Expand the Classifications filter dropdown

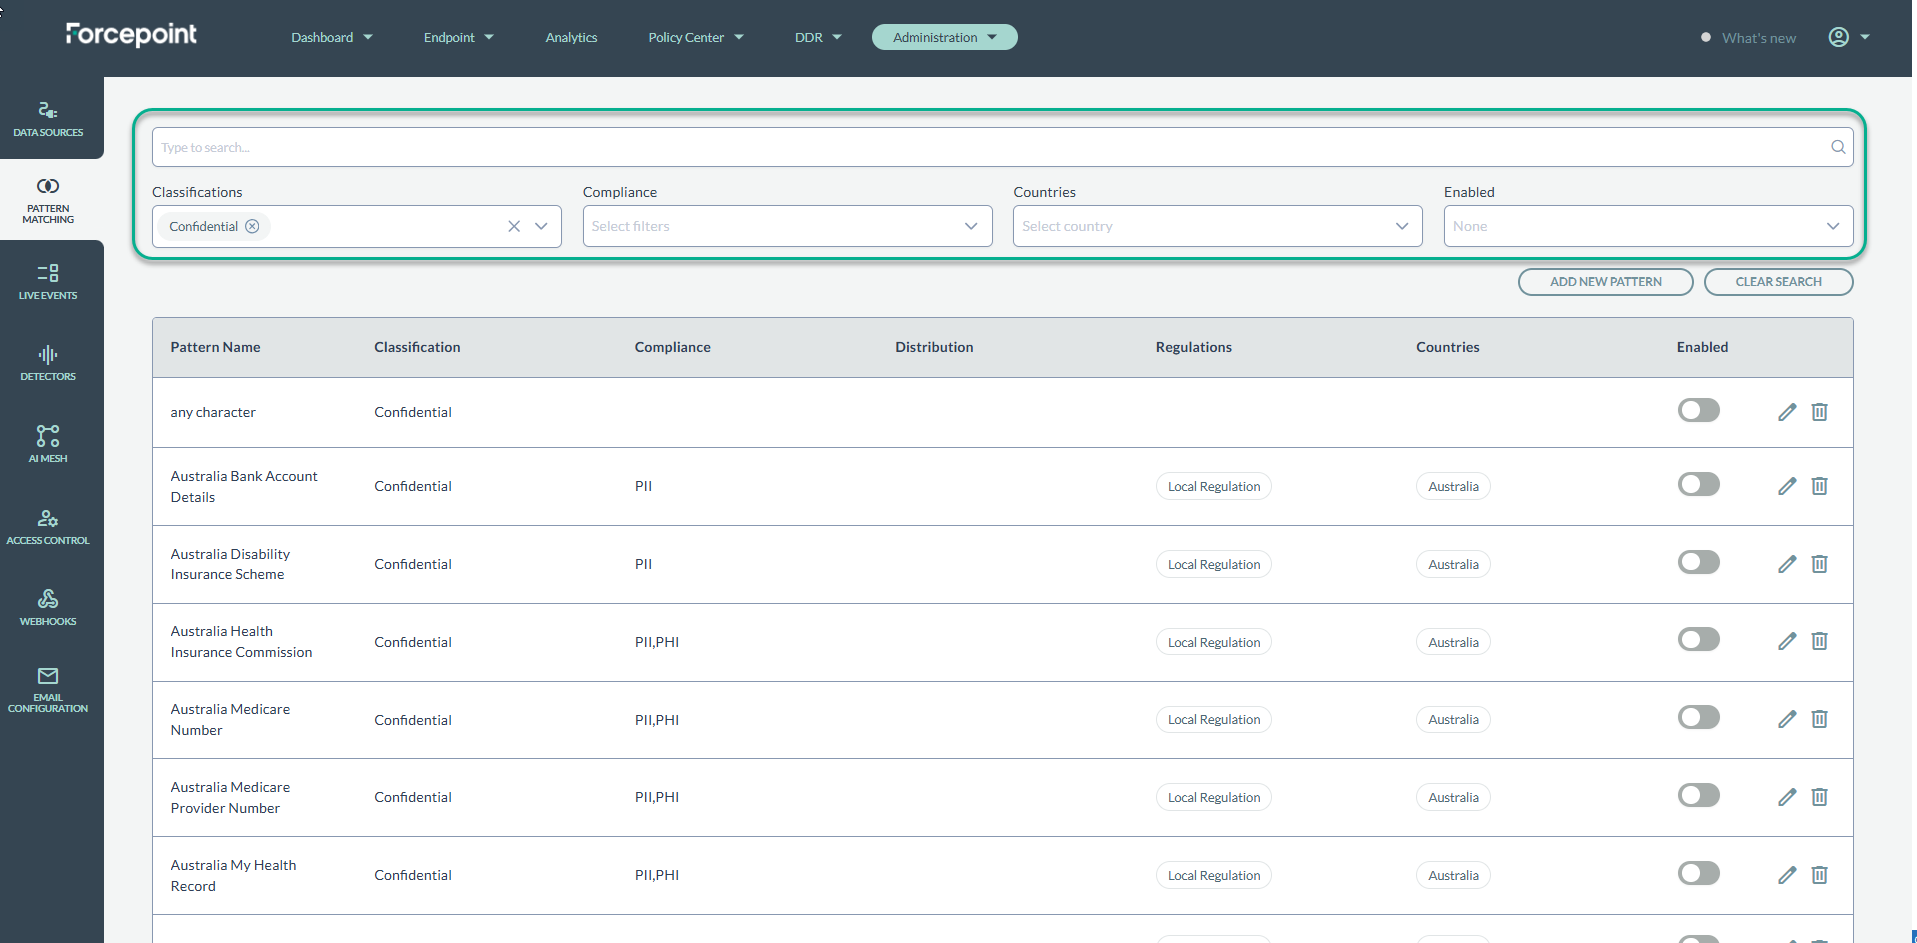541,226
